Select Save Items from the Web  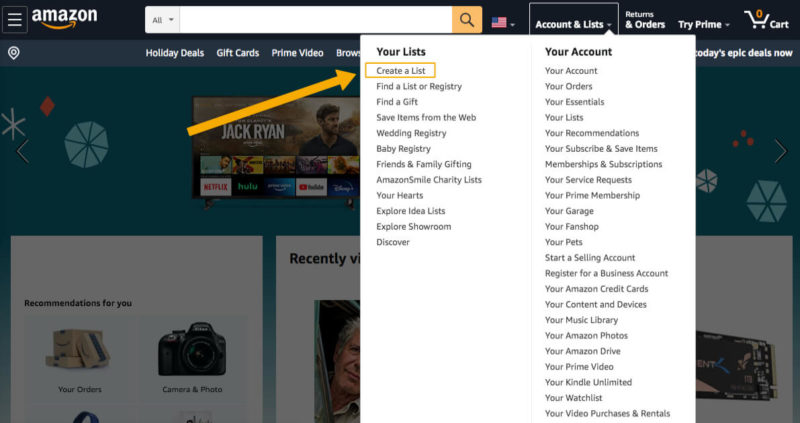tap(426, 118)
